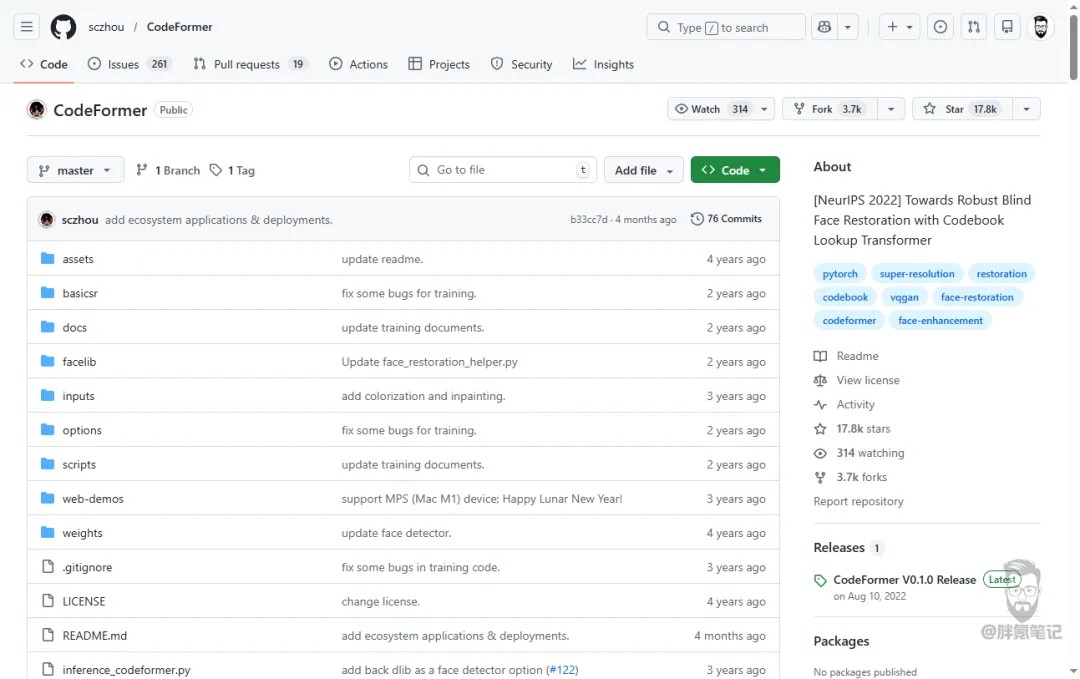This screenshot has width=1080, height=679.
Task: Click the GitHub logo icon
Action: point(63,27)
